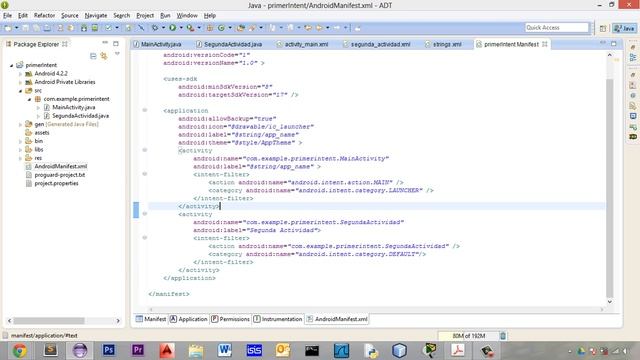Open Premiere Pro from the taskbar
Screen dimensions: 640x360
point(138,351)
